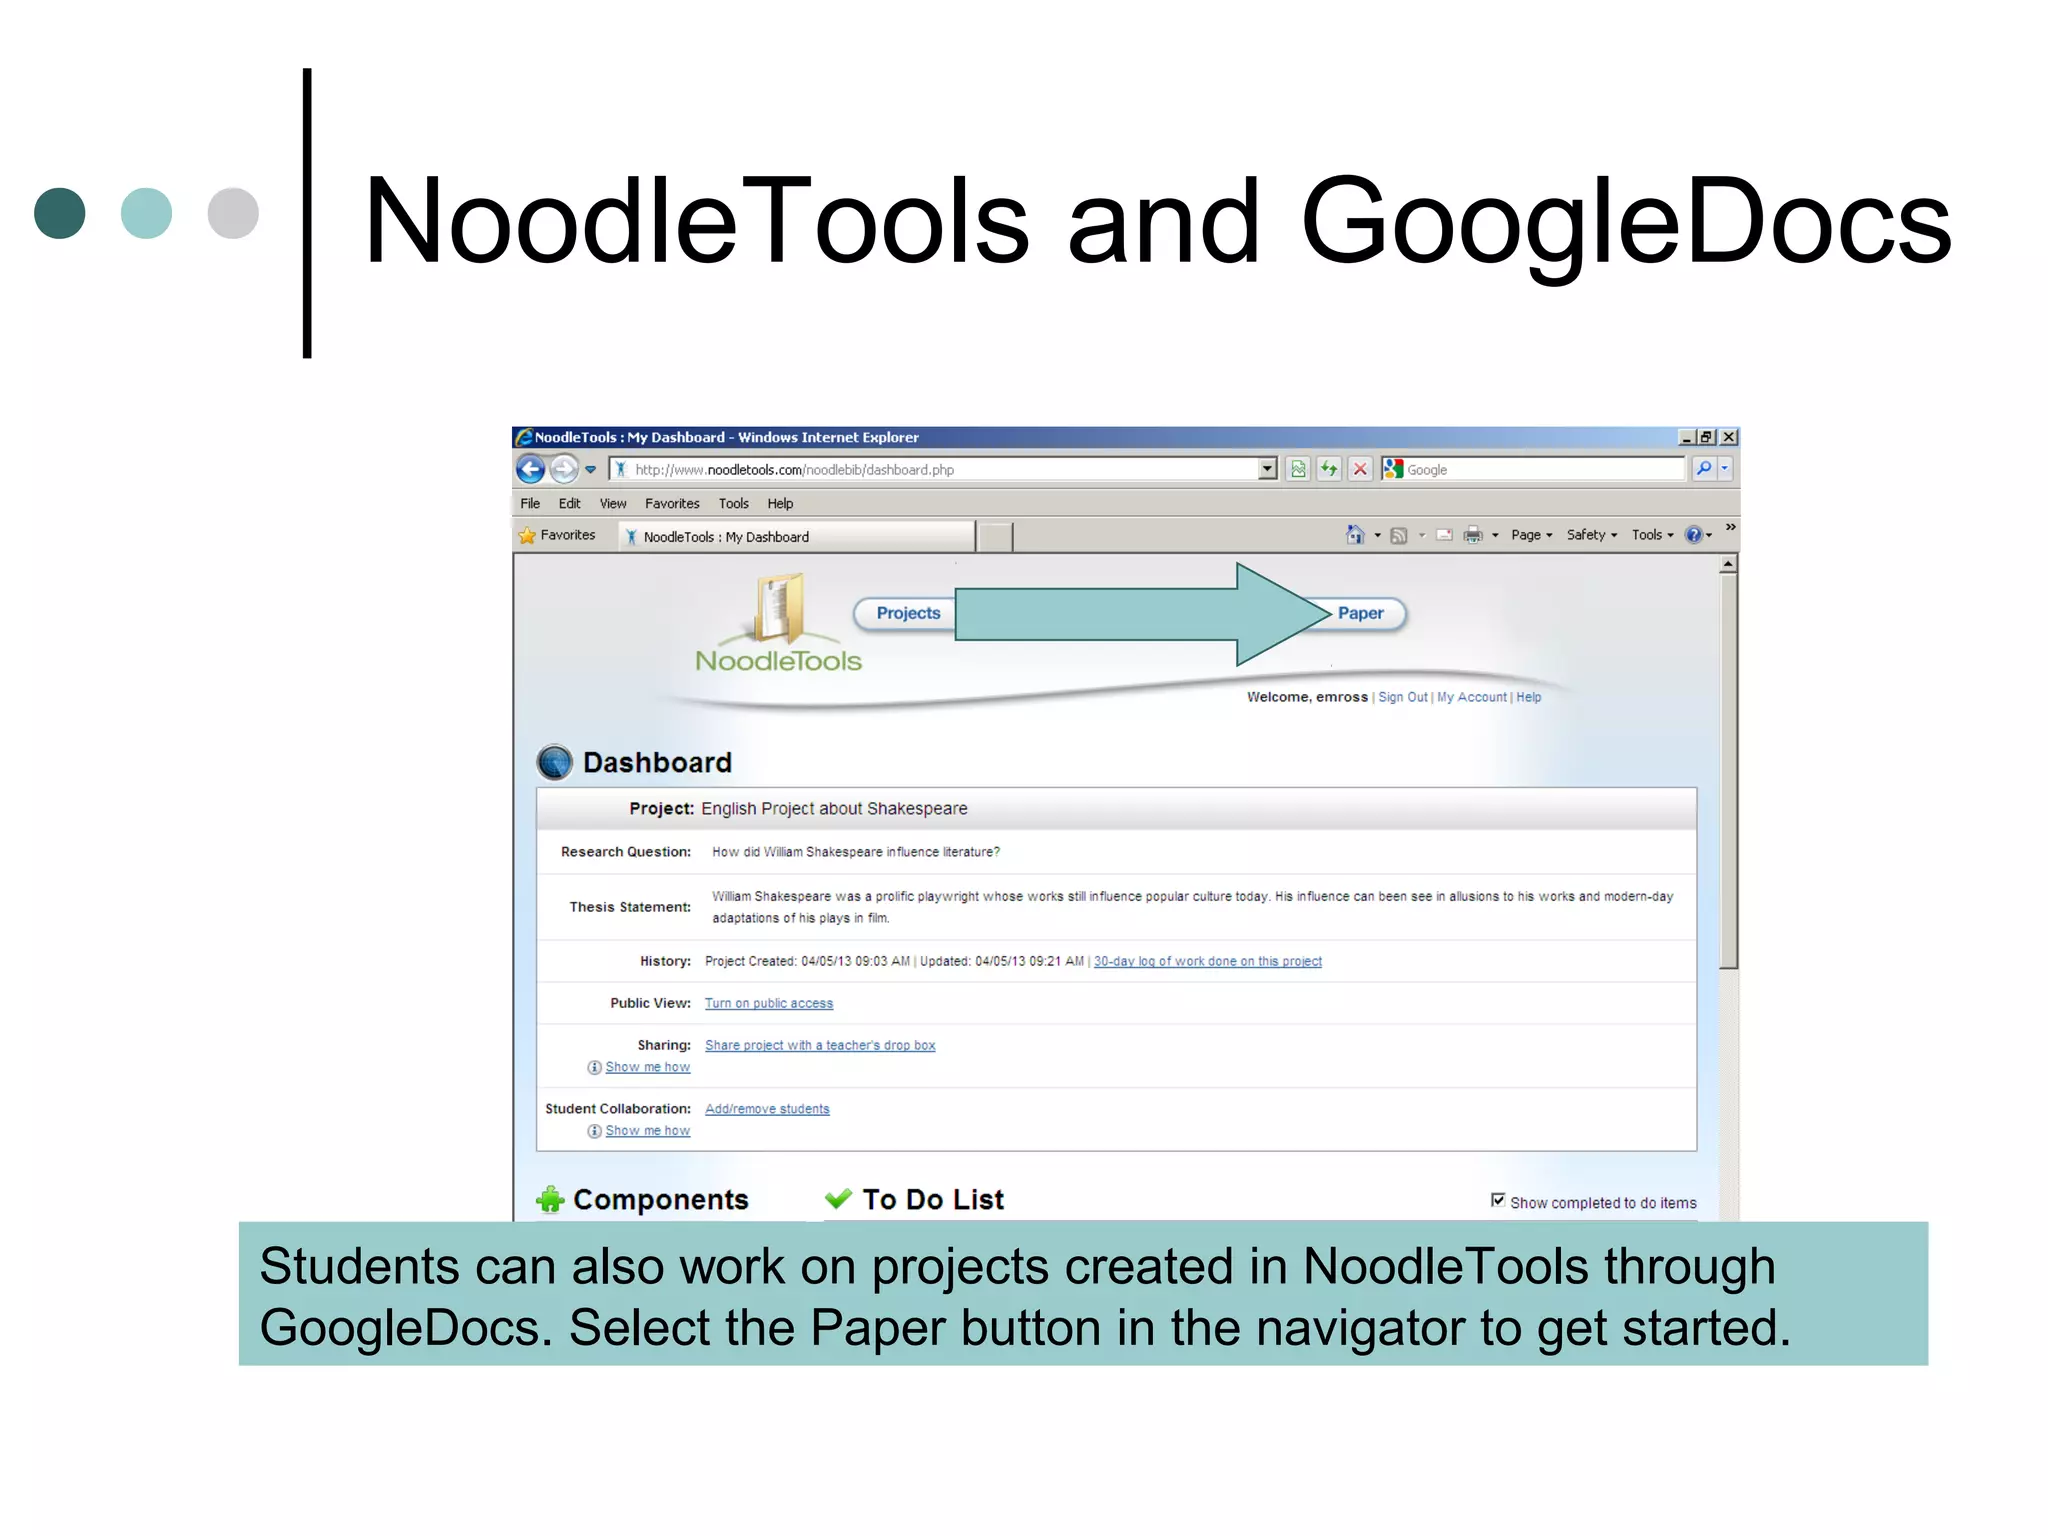The height and width of the screenshot is (1536, 2048).
Task: Click info icon under Student Collaboration
Action: click(594, 1131)
